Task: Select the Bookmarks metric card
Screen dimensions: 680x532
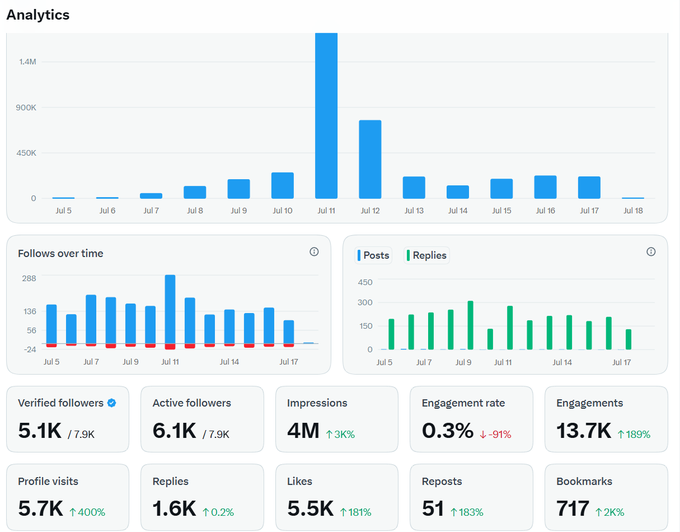Action: coord(606,497)
